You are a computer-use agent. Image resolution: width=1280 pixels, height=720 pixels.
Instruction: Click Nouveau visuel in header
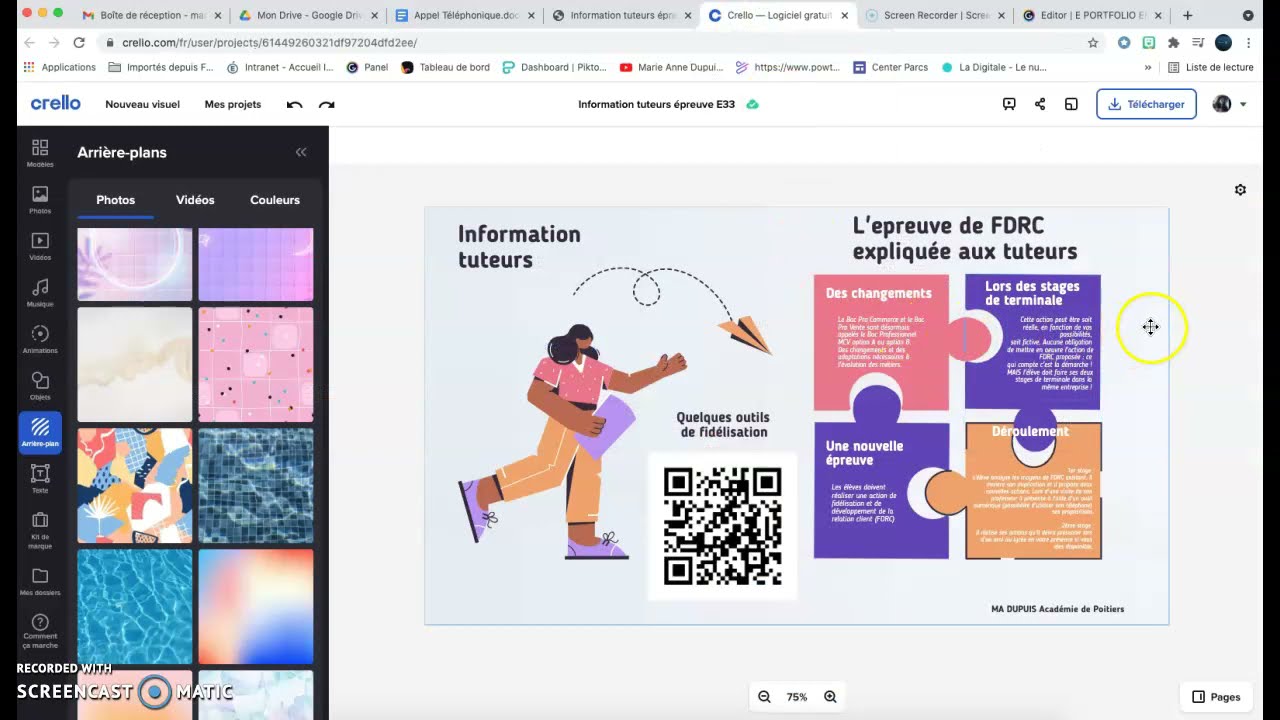143,104
